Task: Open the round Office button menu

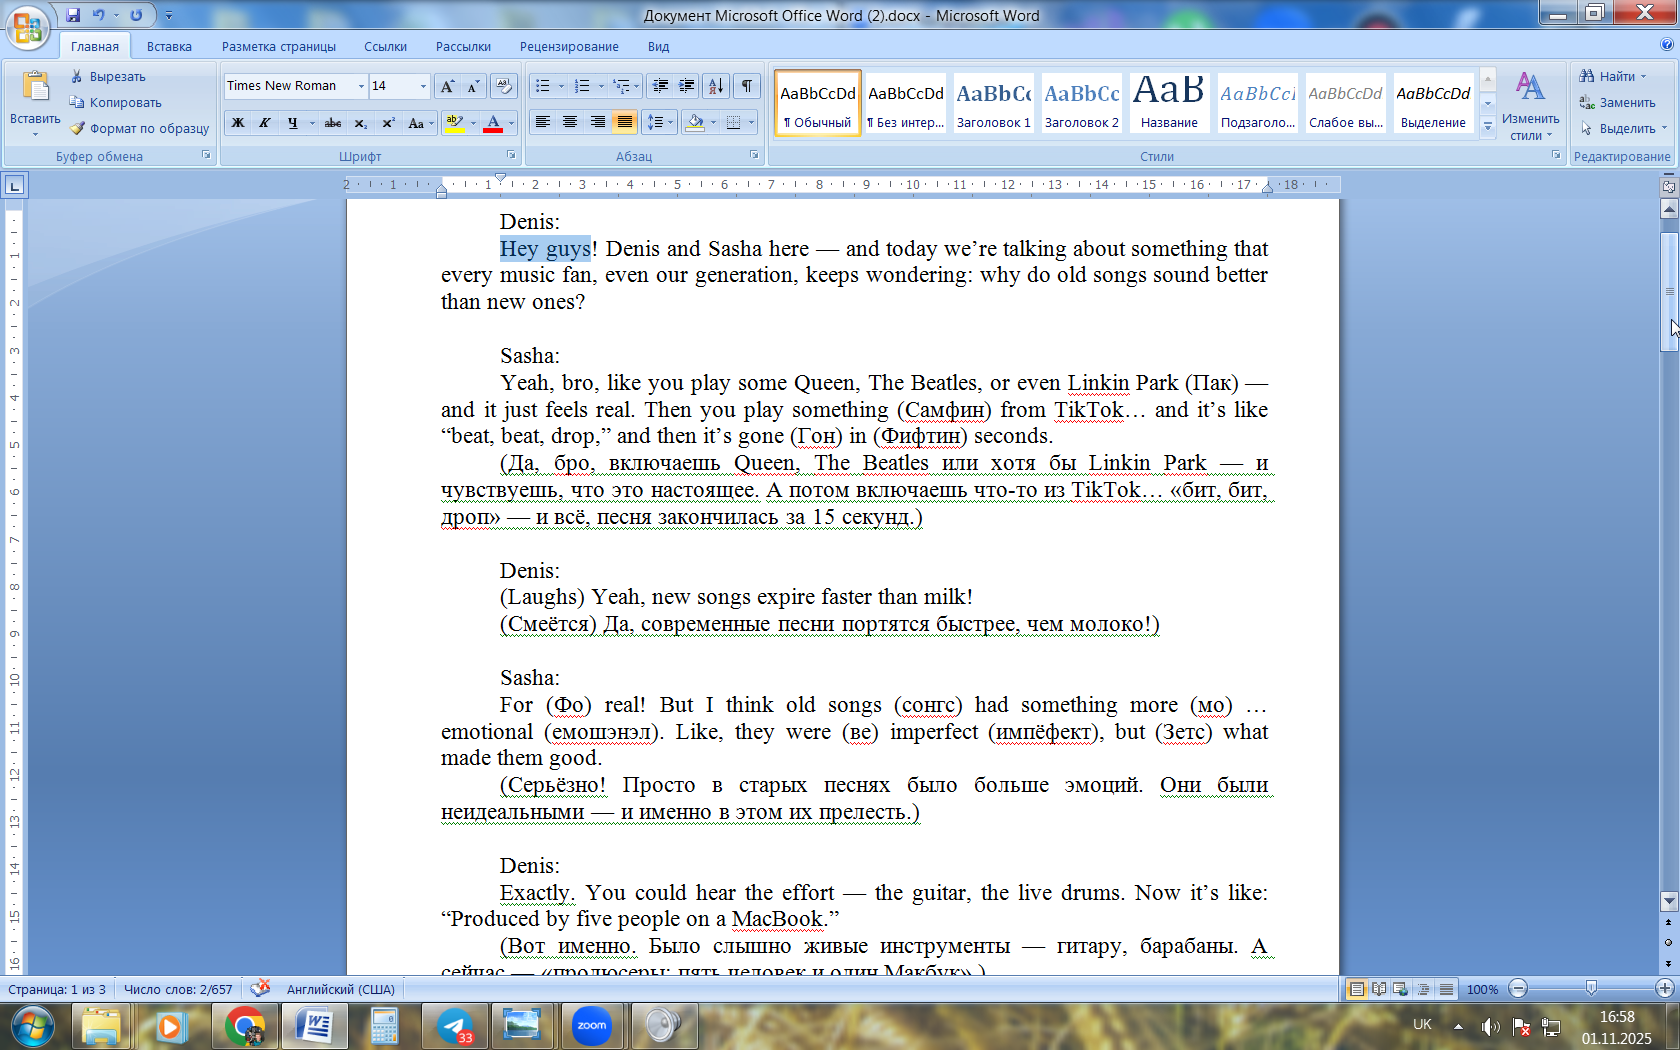Action: click(x=28, y=27)
